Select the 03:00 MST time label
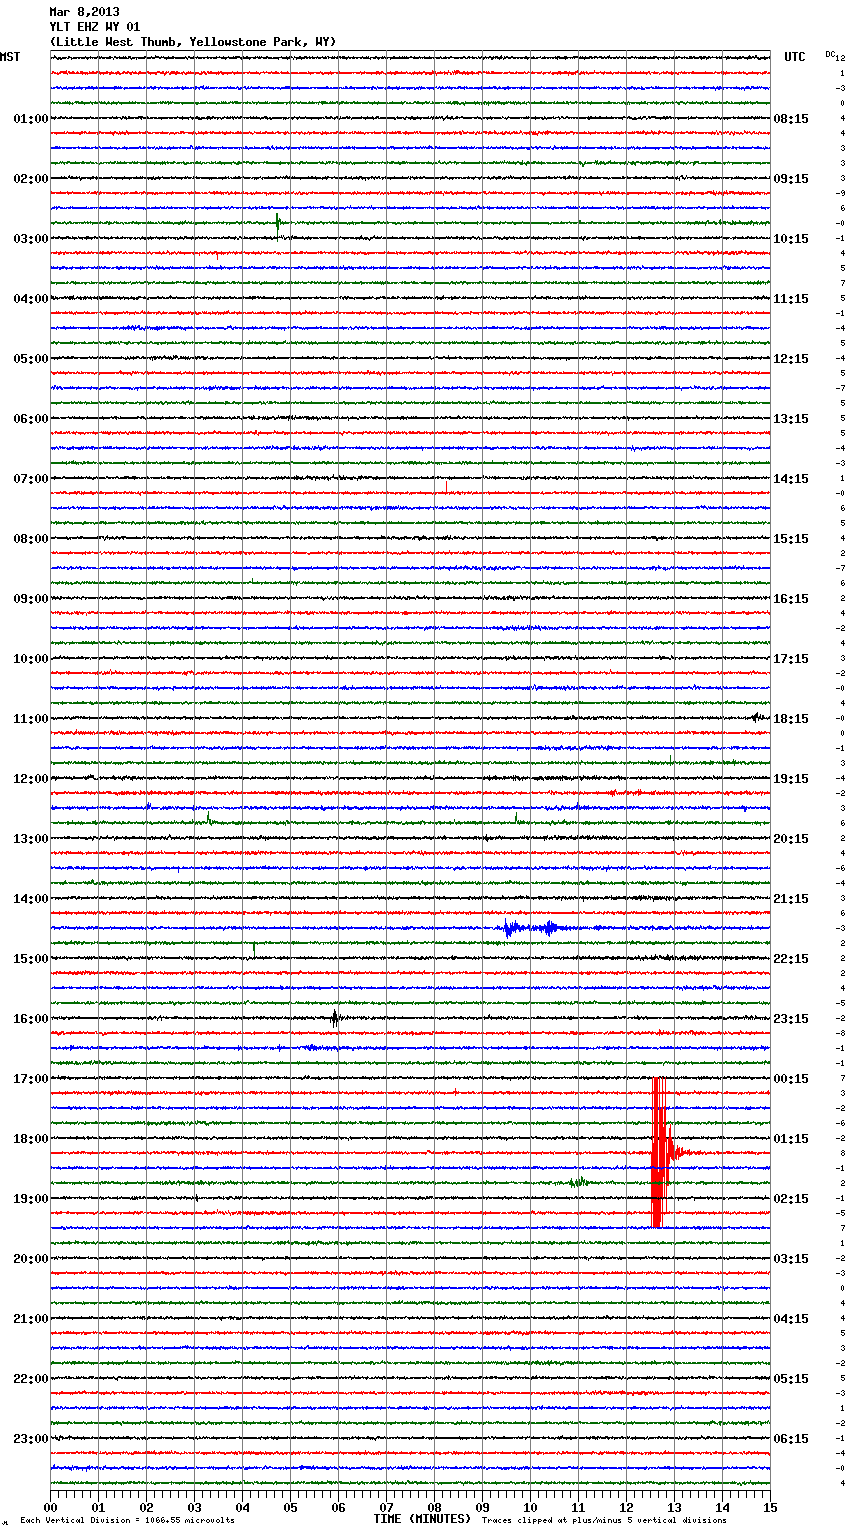The height and width of the screenshot is (1534, 850). (31, 239)
